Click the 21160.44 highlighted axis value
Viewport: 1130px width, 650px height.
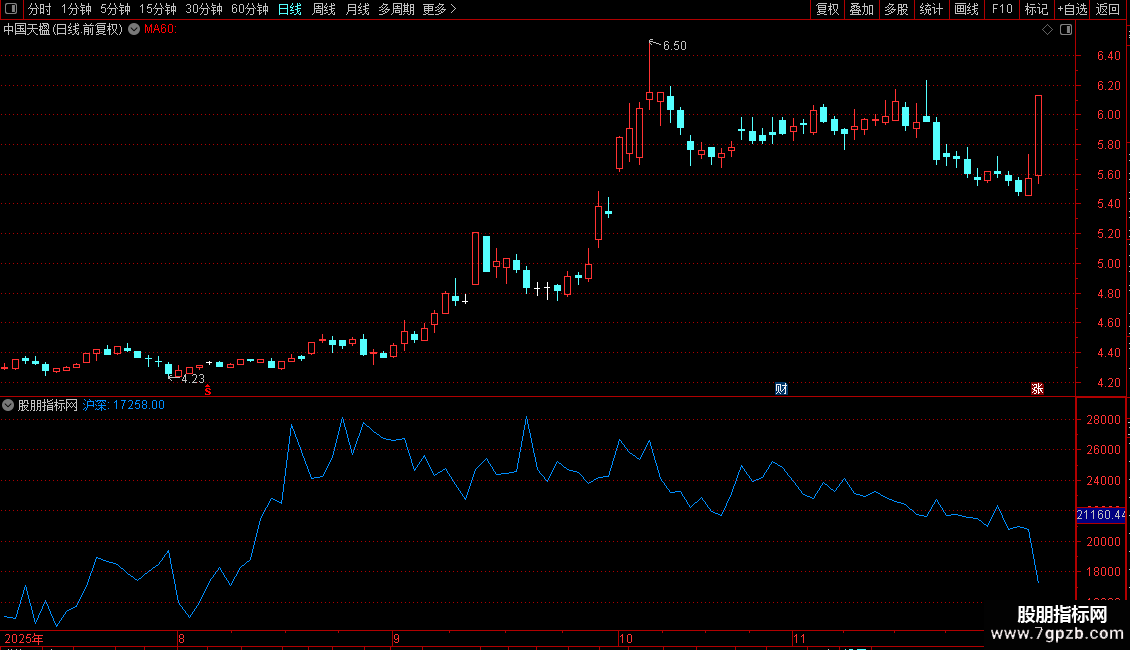(1100, 515)
